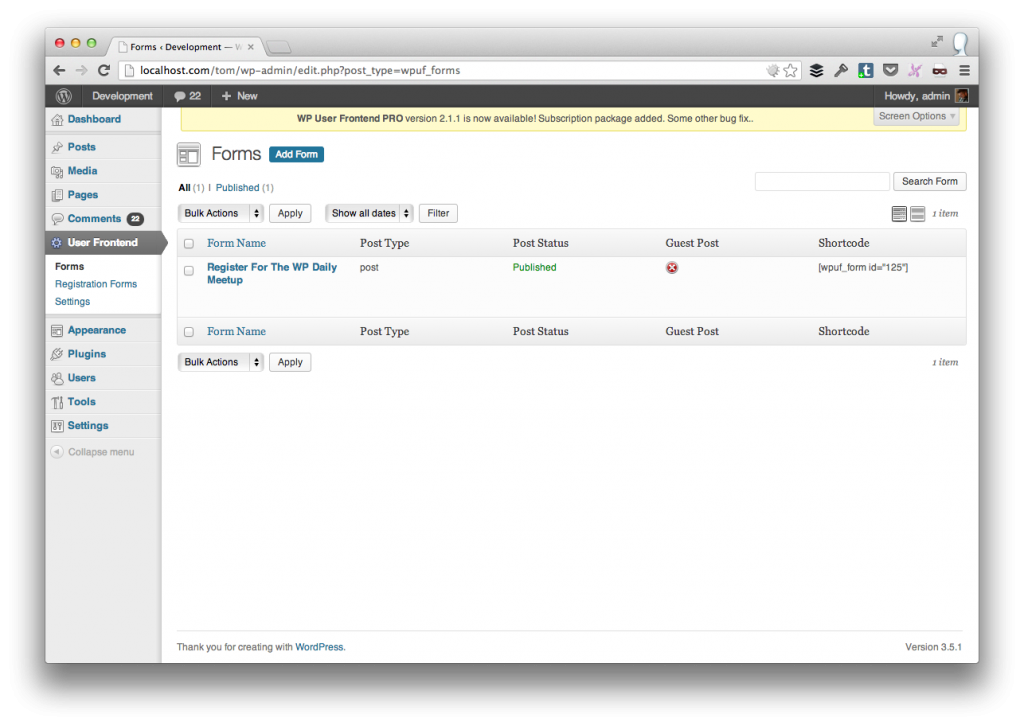This screenshot has height=726, width=1024.
Task: Reload the page with the refresh icon
Action: tap(104, 71)
